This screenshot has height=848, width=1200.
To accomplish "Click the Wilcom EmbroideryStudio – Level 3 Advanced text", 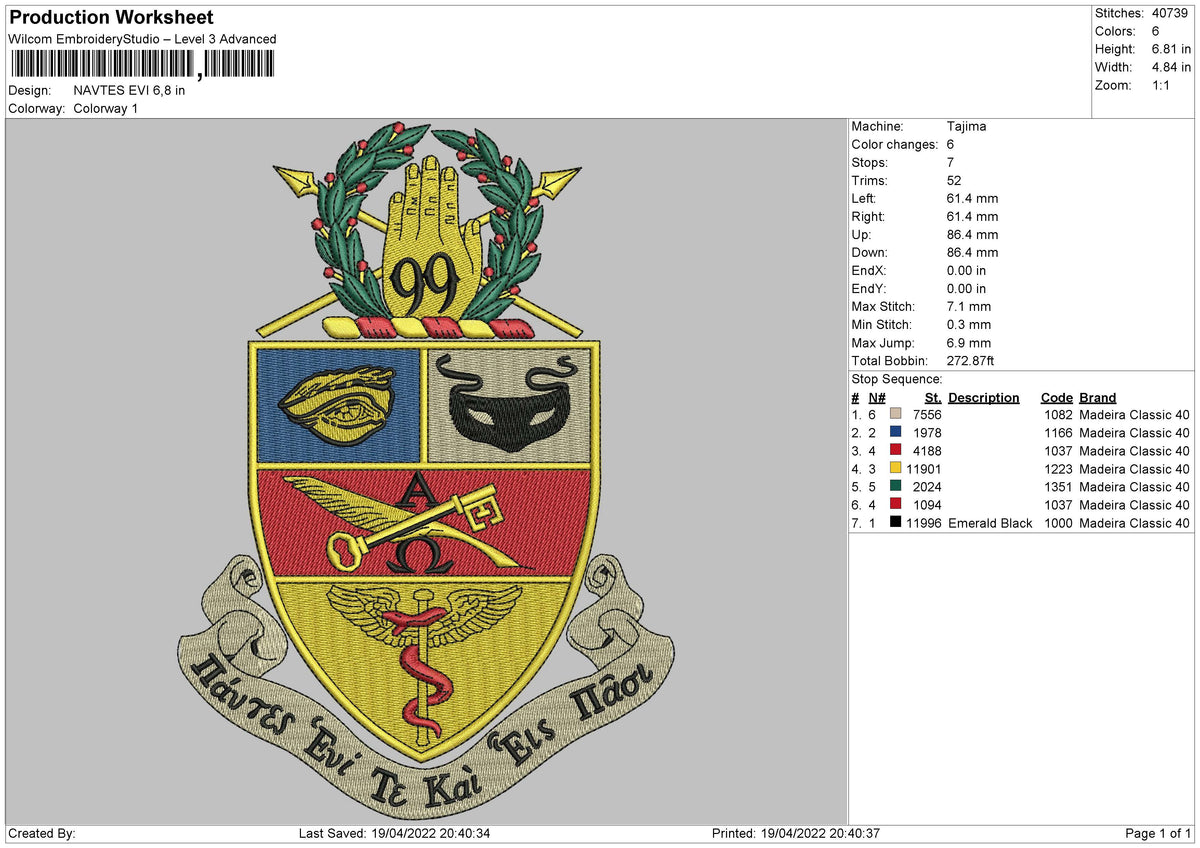I will tap(142, 39).
